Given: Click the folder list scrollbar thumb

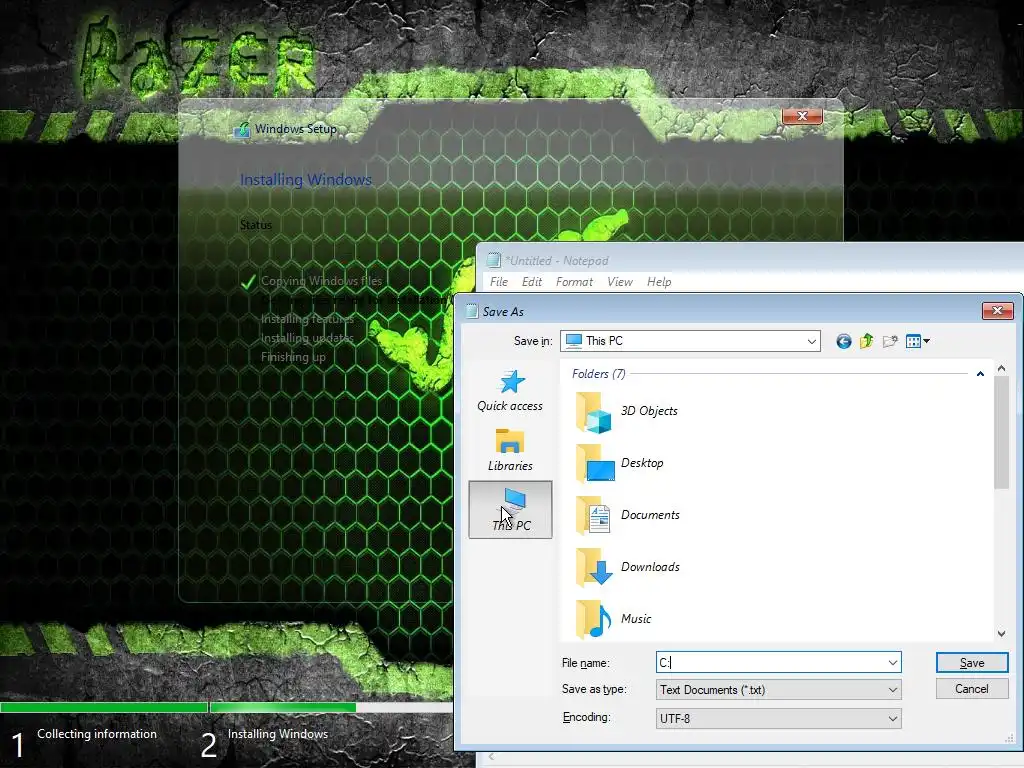Looking at the screenshot, I should tap(1001, 432).
